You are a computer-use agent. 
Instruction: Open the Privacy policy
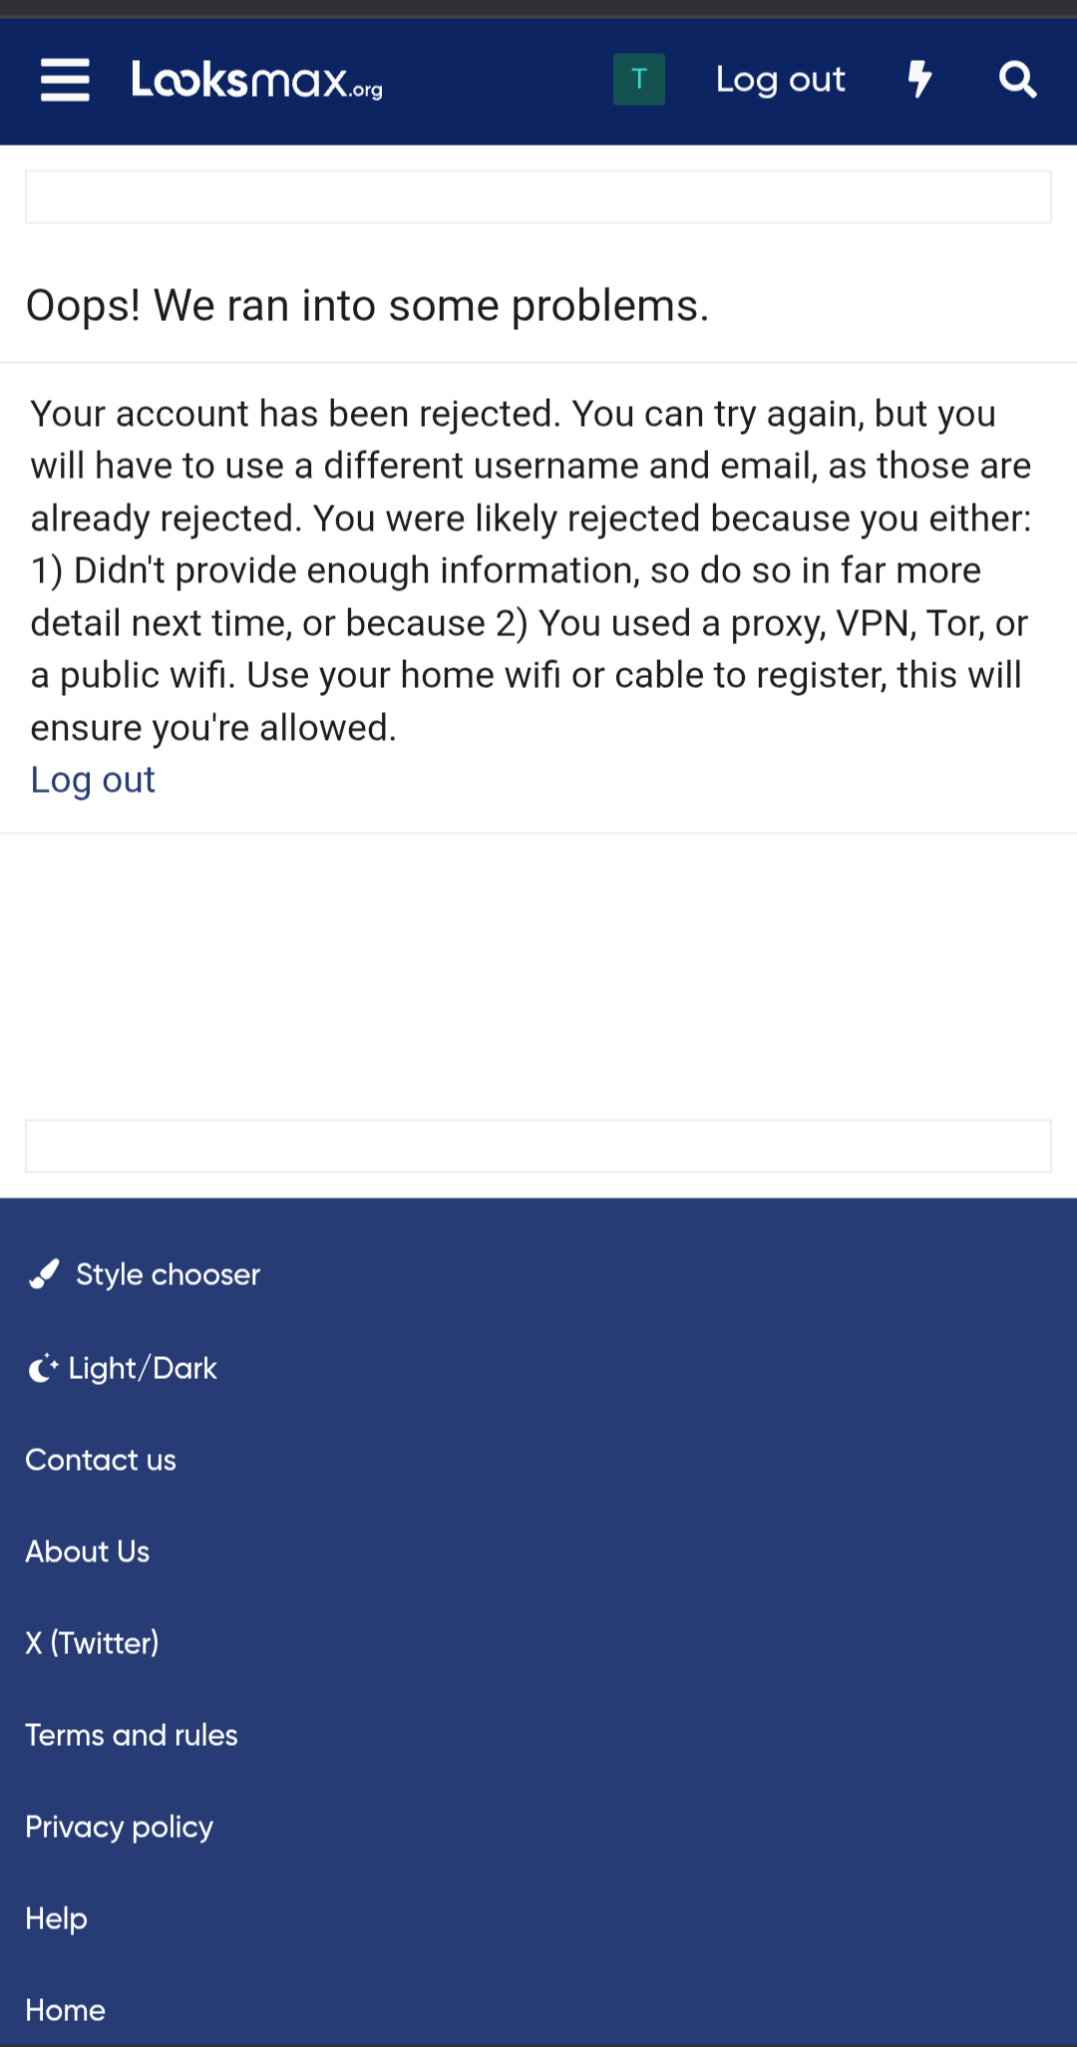[119, 1827]
